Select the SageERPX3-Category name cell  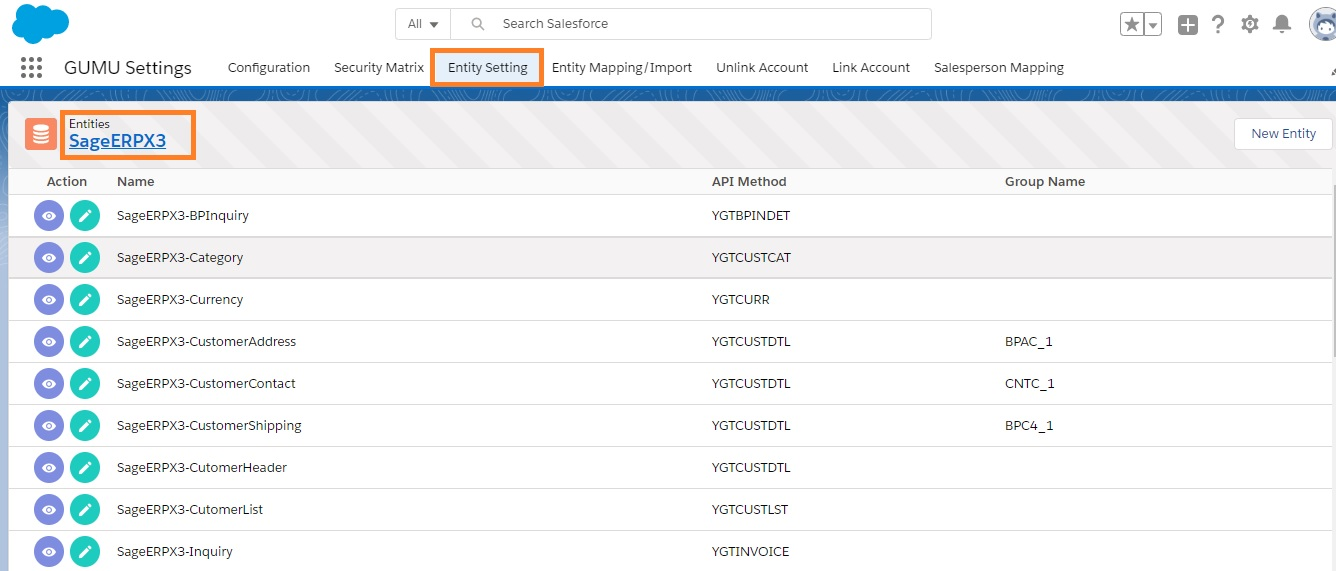180,257
